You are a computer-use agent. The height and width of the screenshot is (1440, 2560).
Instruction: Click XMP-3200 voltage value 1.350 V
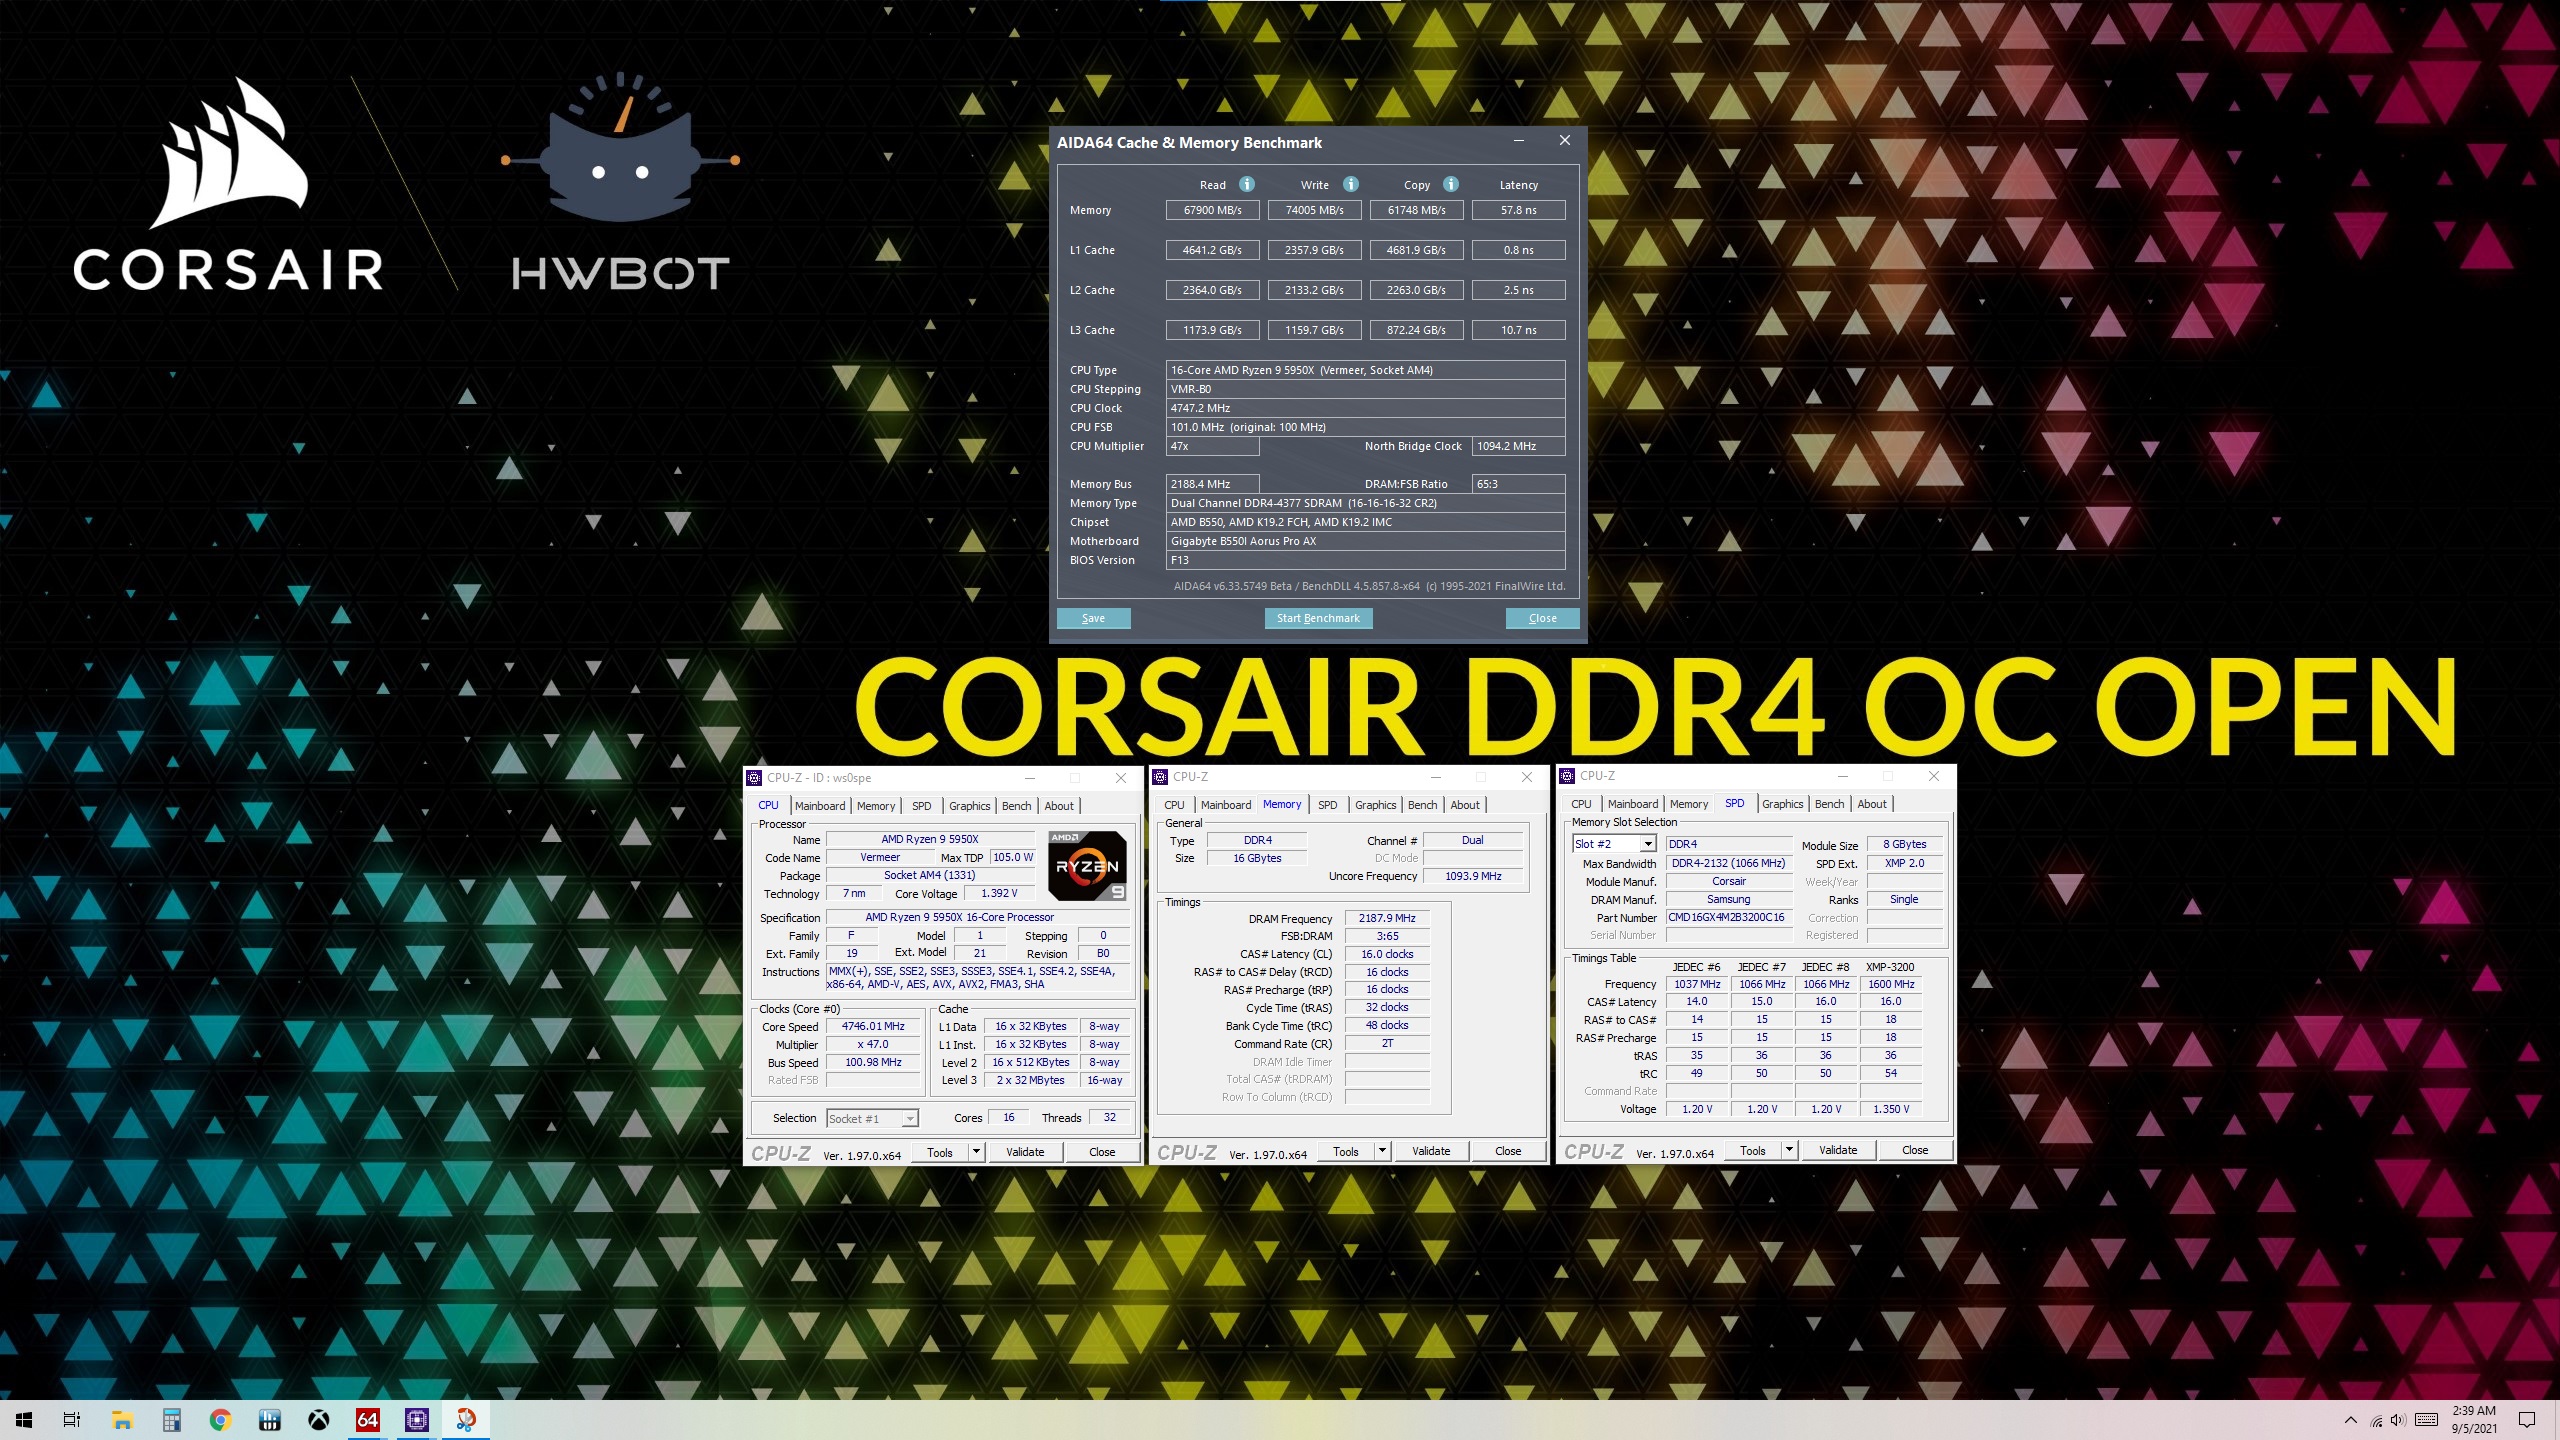click(x=1891, y=1109)
